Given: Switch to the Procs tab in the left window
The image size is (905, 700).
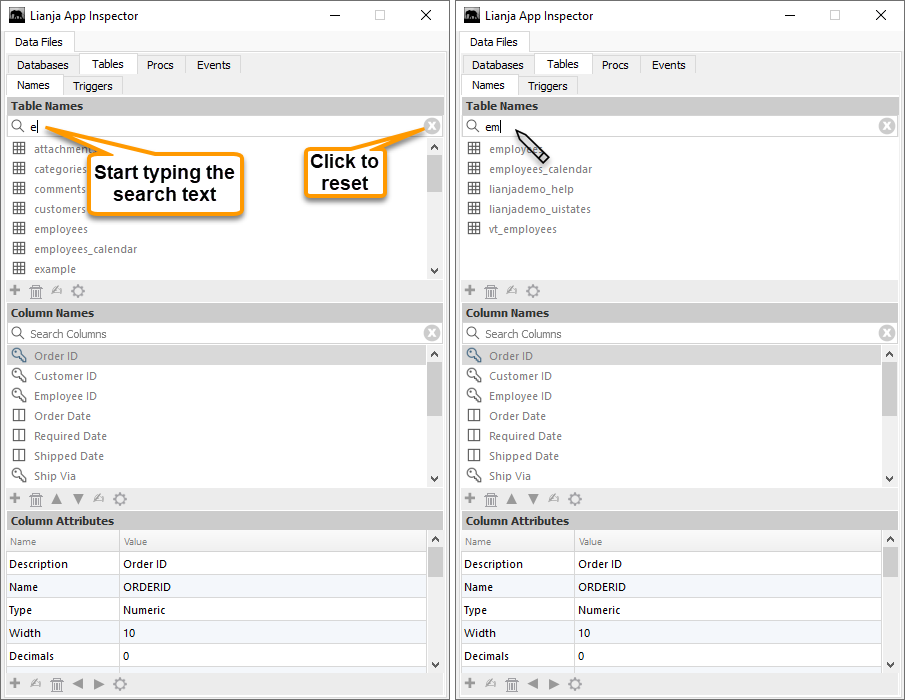Looking at the screenshot, I should pyautogui.click(x=160, y=65).
